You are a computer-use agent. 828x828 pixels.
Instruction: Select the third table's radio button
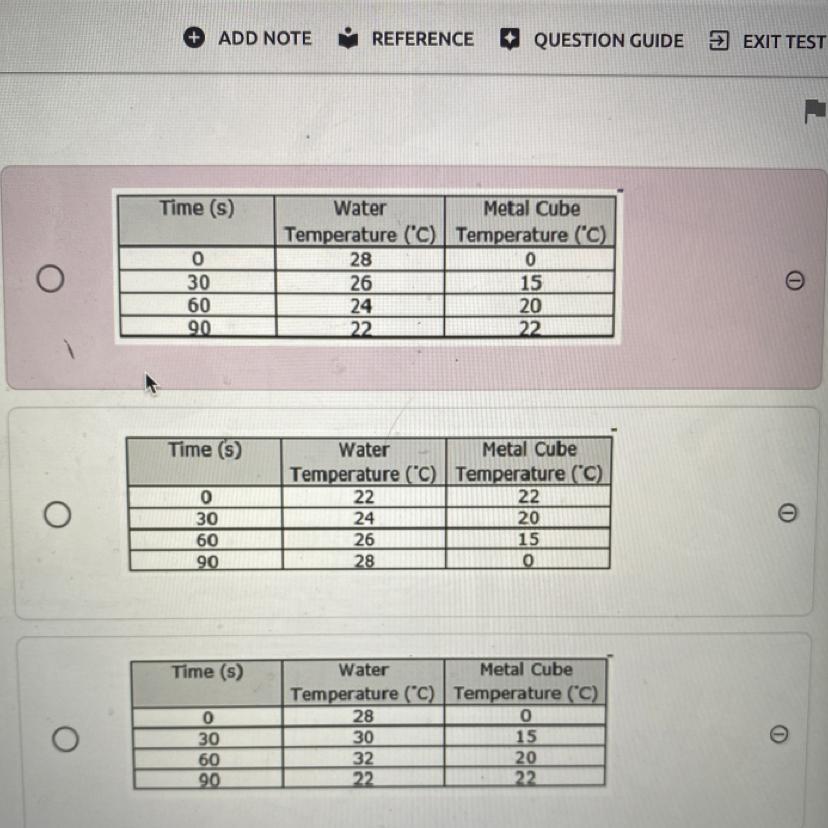coord(65,739)
